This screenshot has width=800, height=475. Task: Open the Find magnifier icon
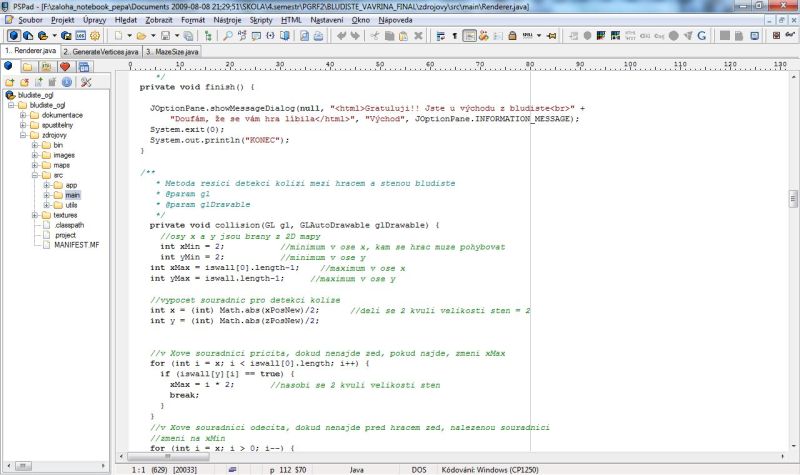point(228,36)
